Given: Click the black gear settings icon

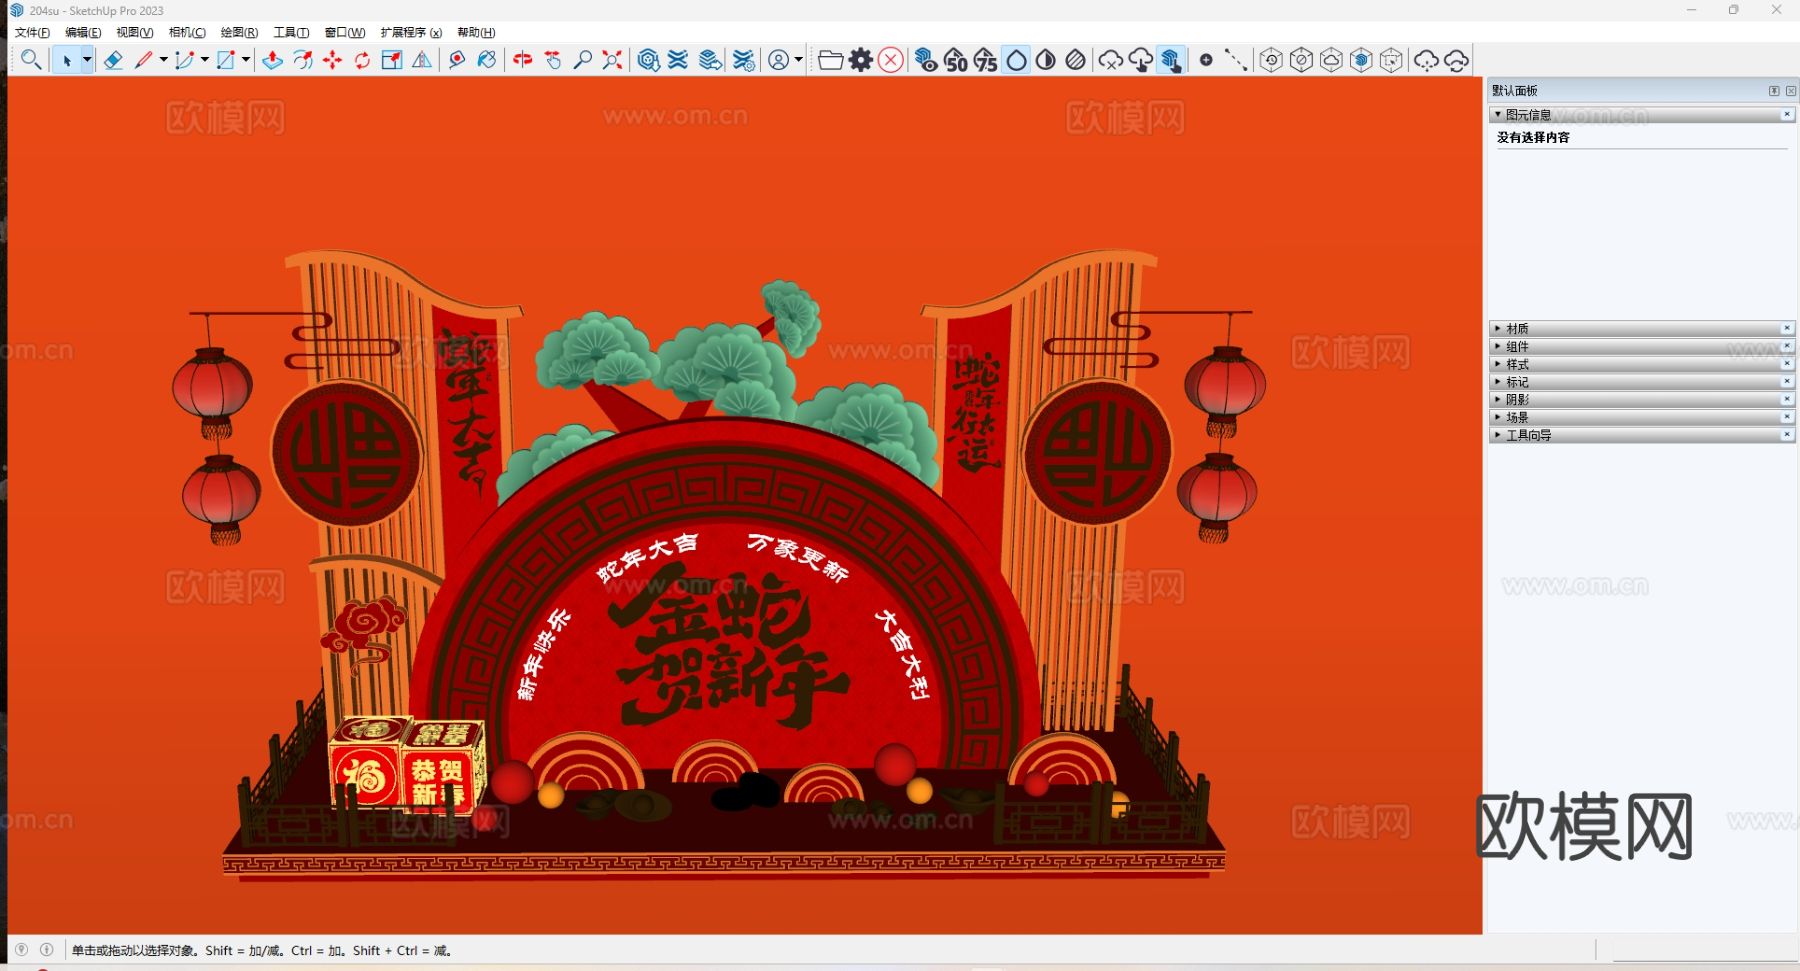Looking at the screenshot, I should coord(861,60).
